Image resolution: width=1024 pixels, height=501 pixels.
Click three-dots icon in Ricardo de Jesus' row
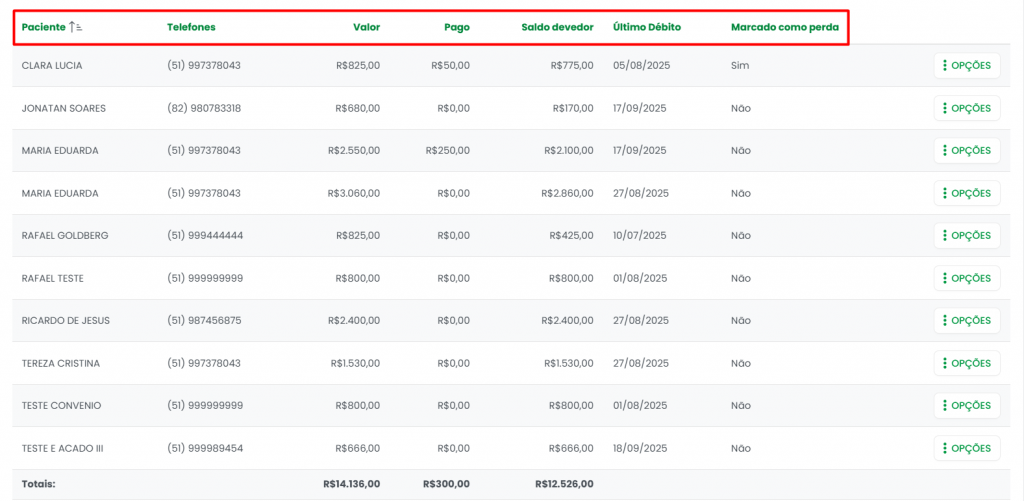944,321
